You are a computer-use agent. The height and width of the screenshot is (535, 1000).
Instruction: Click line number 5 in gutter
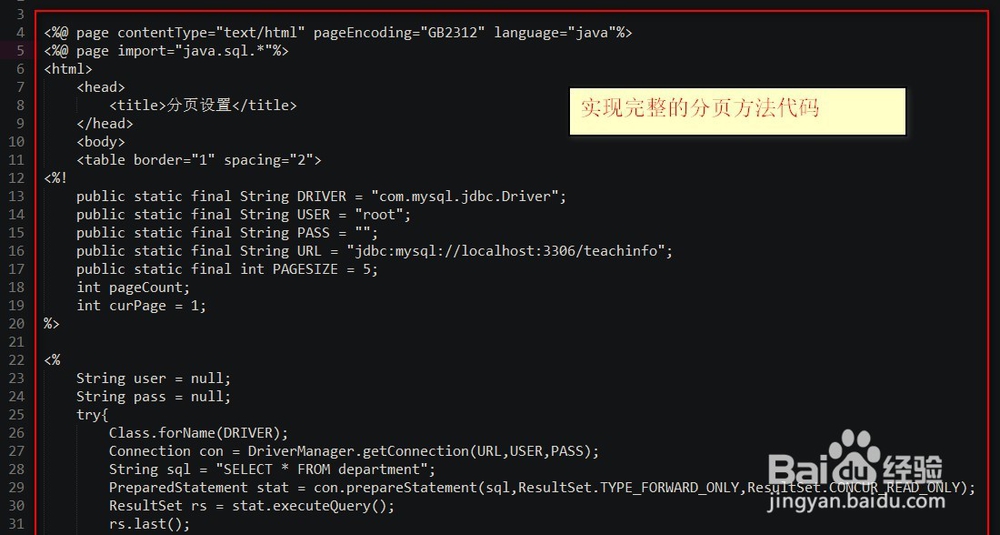(20, 50)
